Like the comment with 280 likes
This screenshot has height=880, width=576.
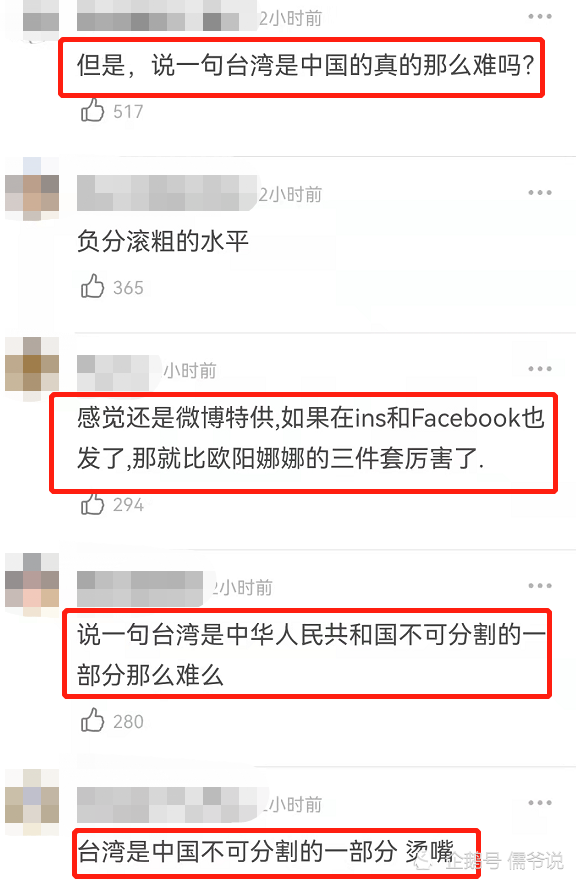(x=93, y=720)
